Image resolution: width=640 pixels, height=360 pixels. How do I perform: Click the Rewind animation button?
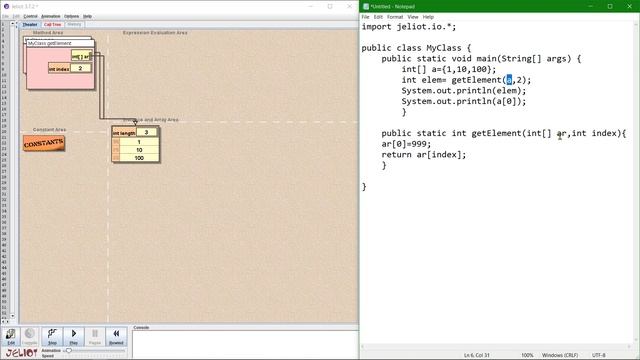pyautogui.click(x=116, y=337)
